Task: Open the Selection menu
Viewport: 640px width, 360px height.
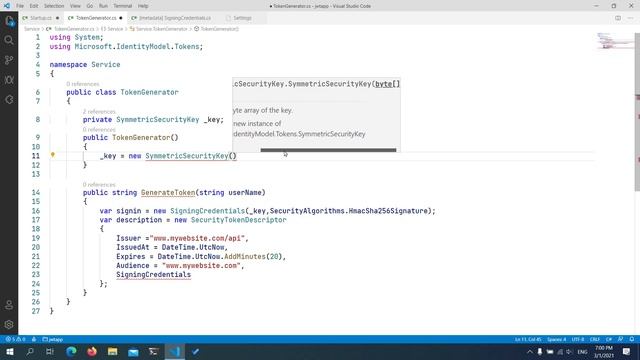Action: coord(54,6)
